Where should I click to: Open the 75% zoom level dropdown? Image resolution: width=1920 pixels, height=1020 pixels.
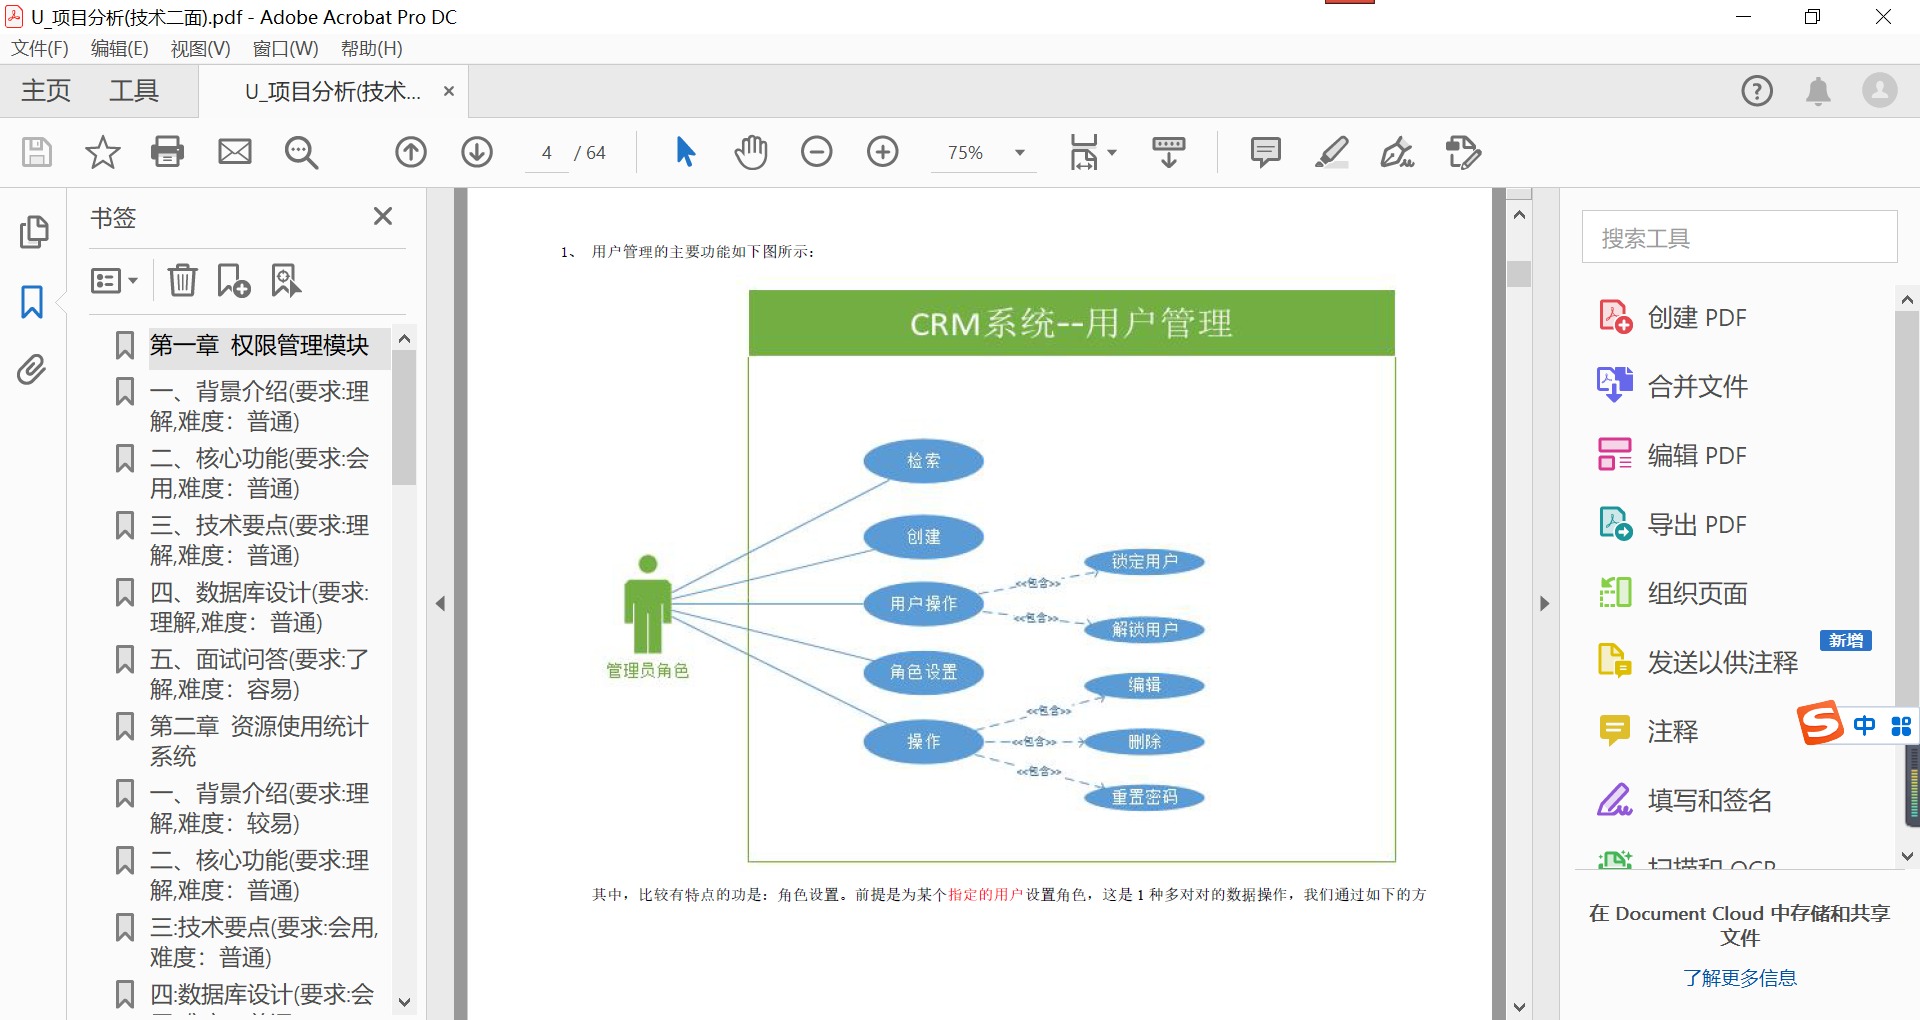click(x=1019, y=152)
